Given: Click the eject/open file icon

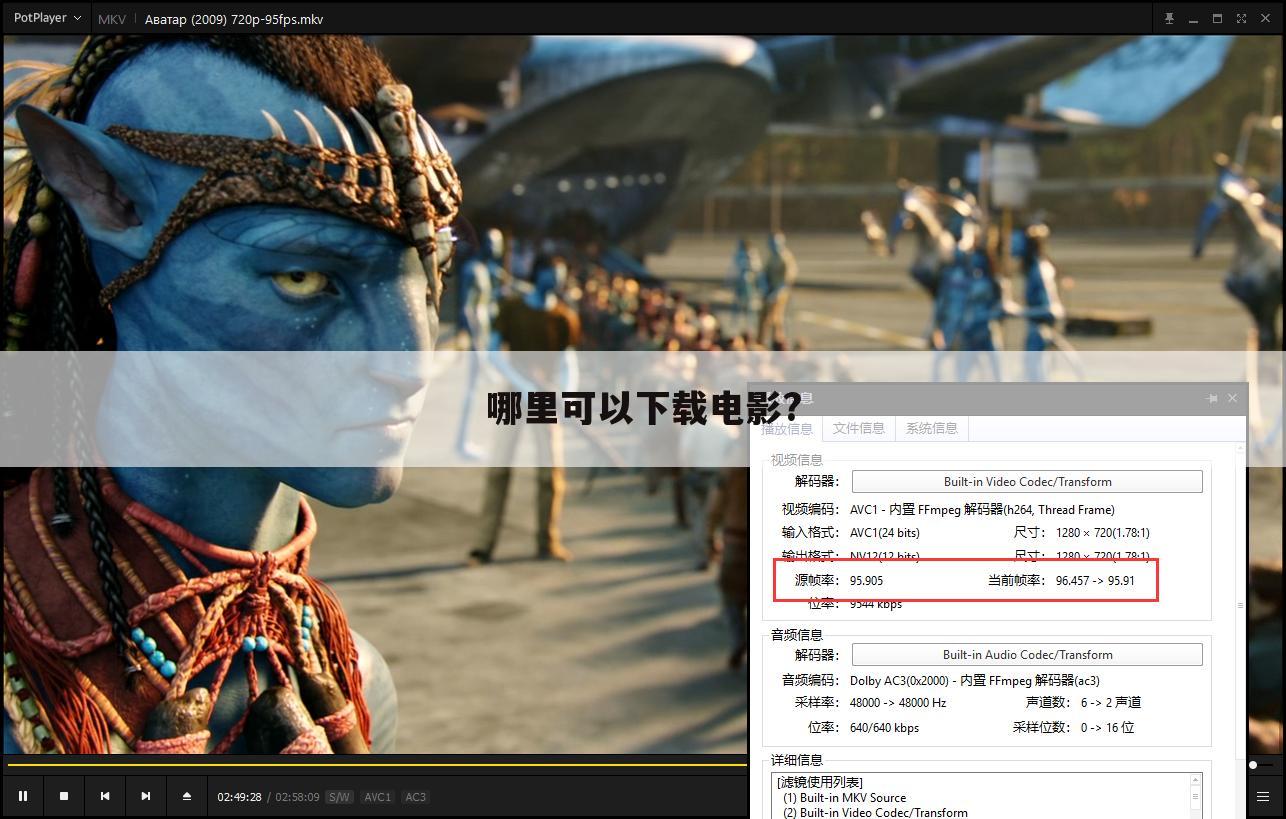Looking at the screenshot, I should [x=187, y=796].
